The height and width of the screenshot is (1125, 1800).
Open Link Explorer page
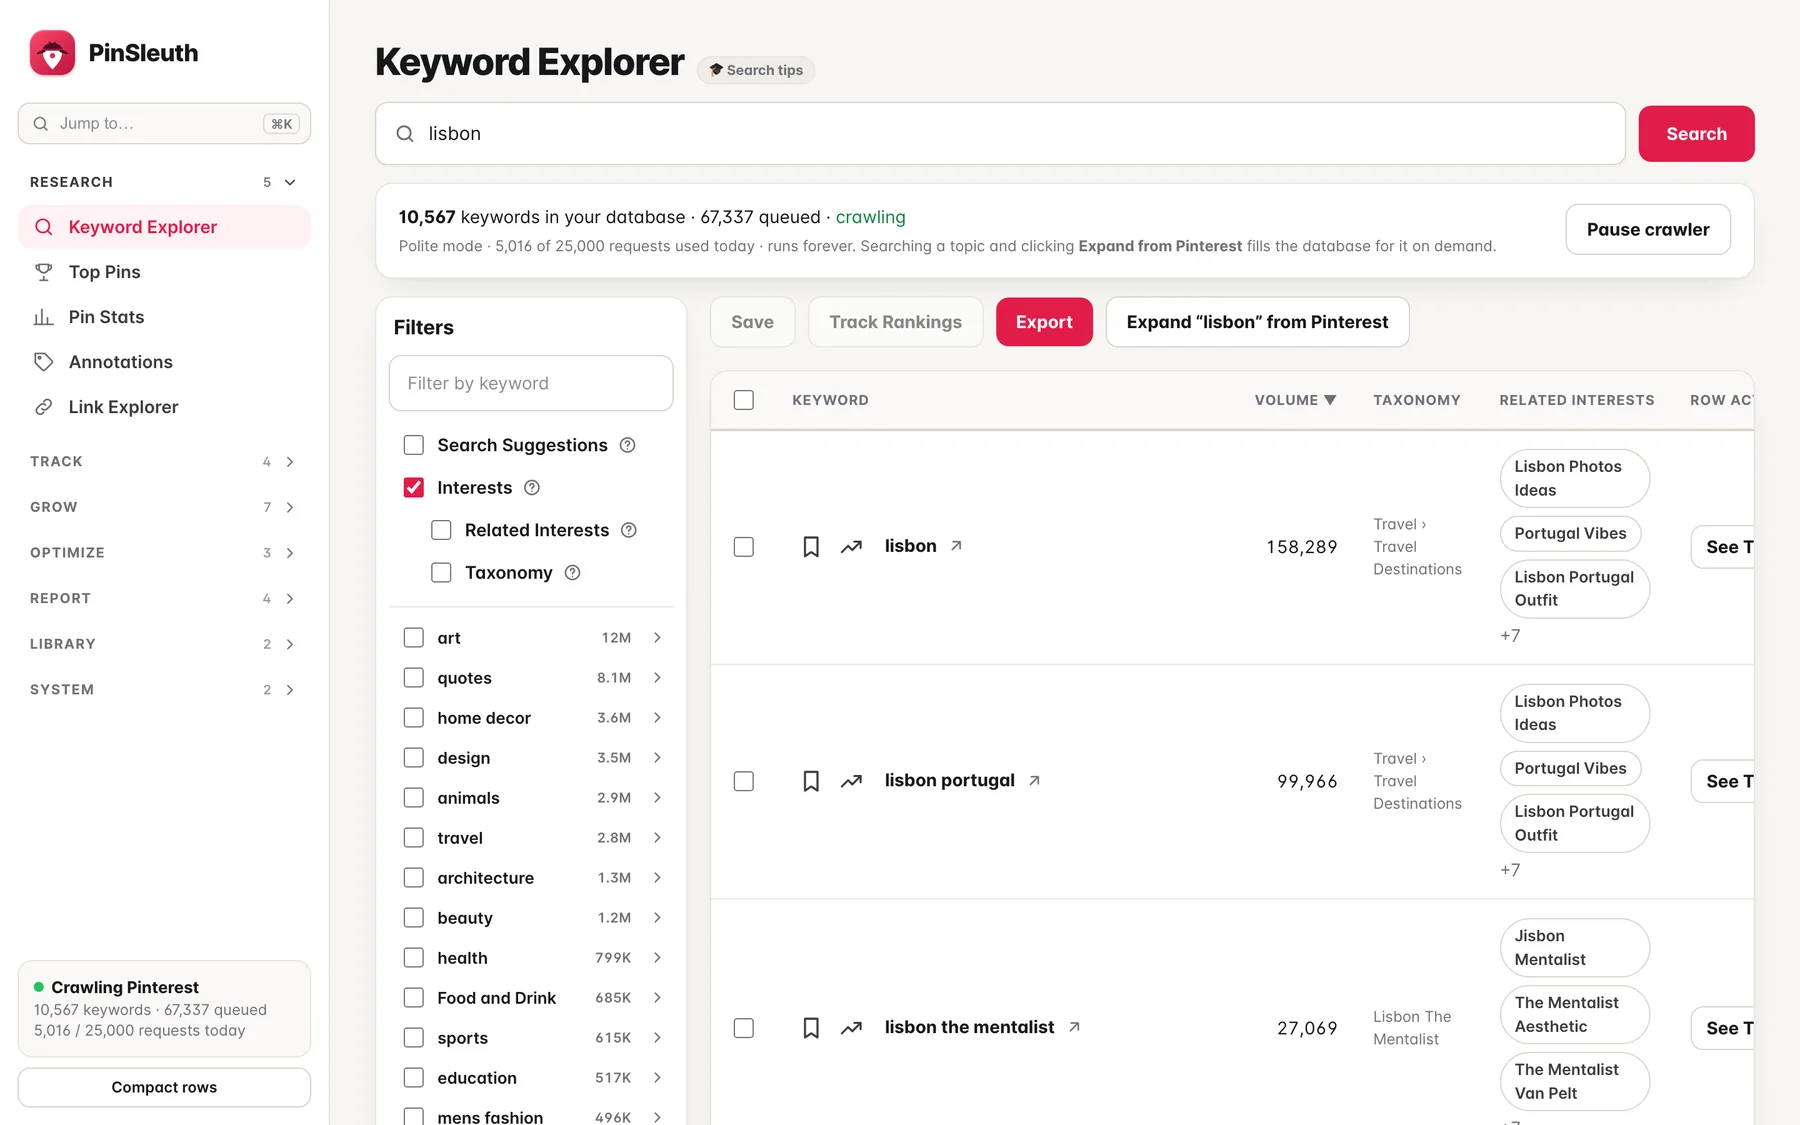coord(164,407)
